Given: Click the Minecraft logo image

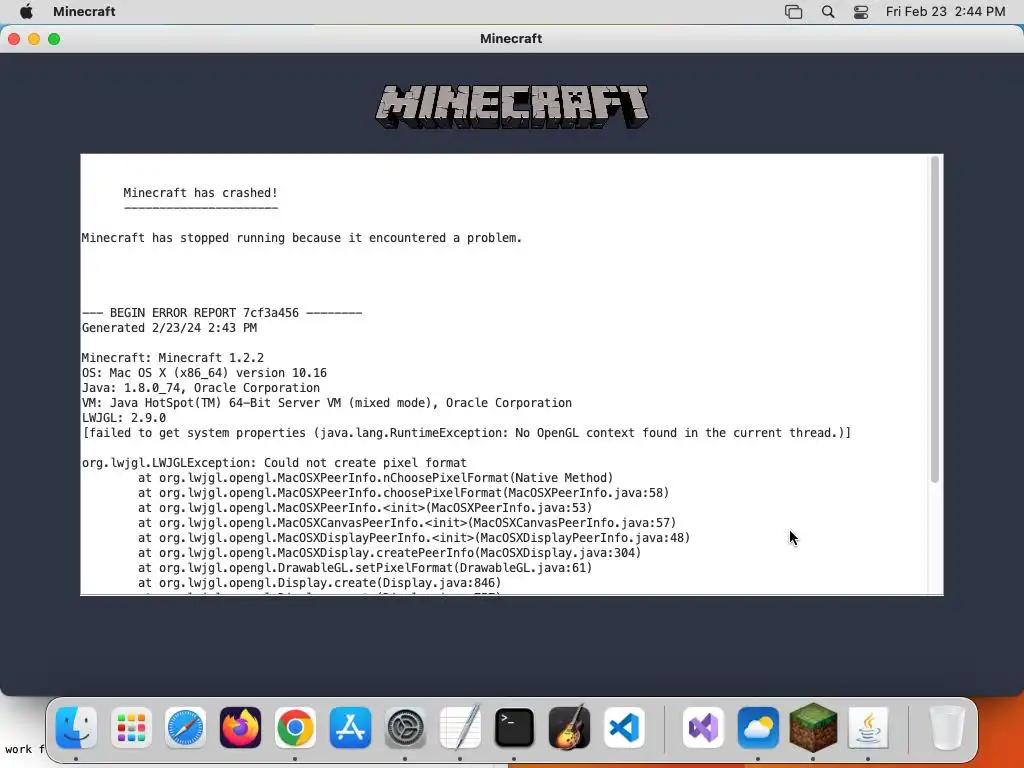Looking at the screenshot, I should [x=511, y=106].
